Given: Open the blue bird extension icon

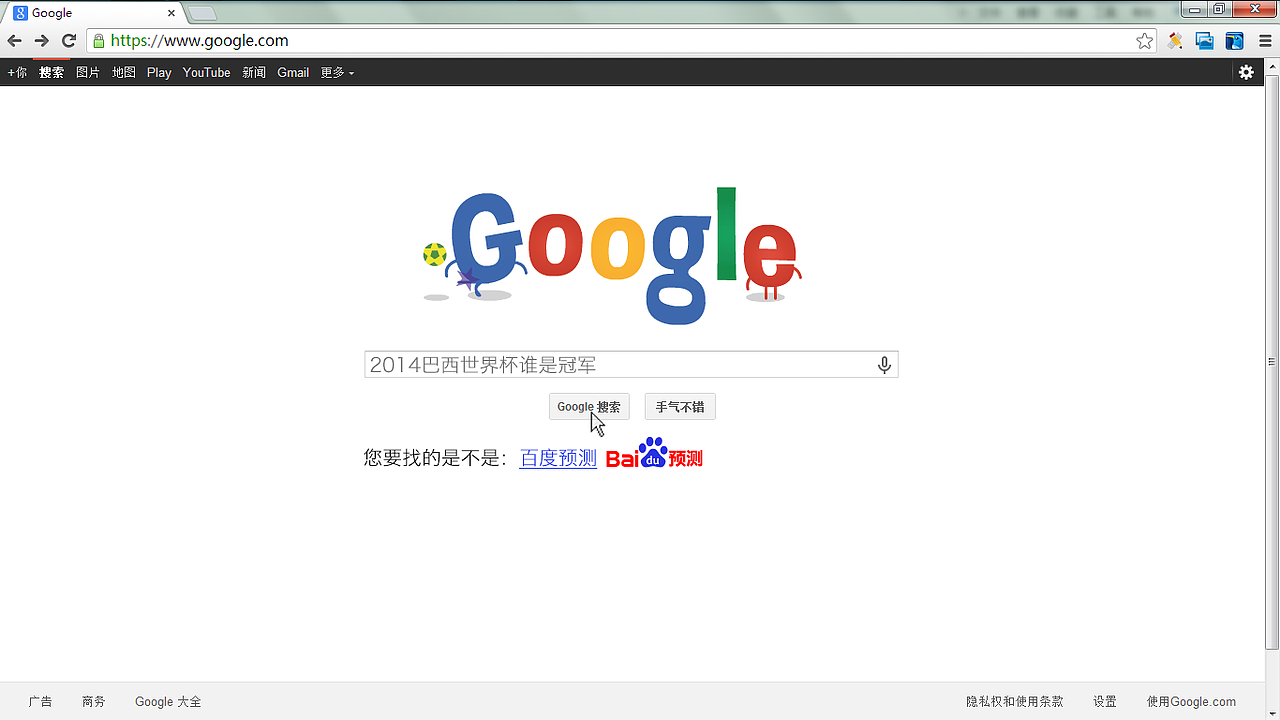Looking at the screenshot, I should click(x=1235, y=41).
